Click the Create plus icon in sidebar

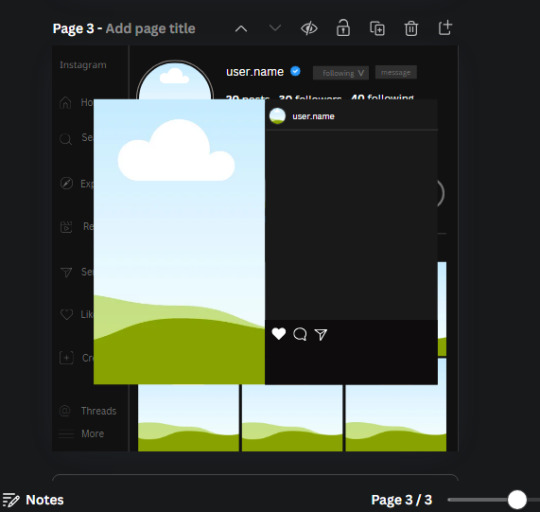click(66, 358)
